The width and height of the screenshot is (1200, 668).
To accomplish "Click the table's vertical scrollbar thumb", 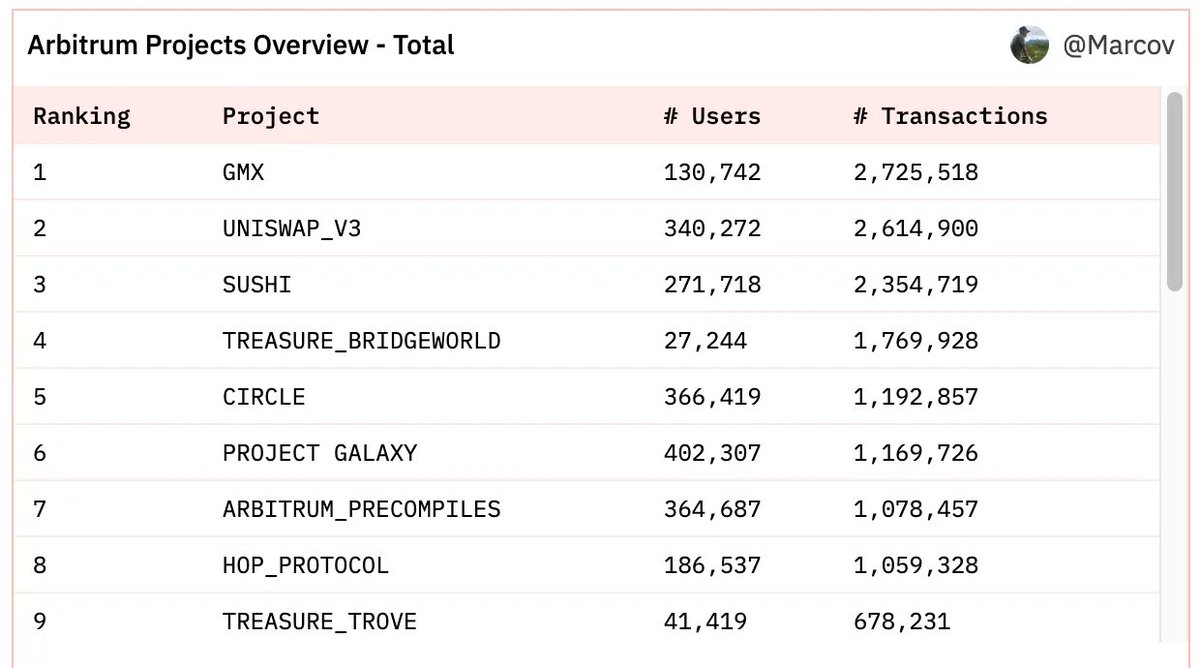I will pos(1174,192).
